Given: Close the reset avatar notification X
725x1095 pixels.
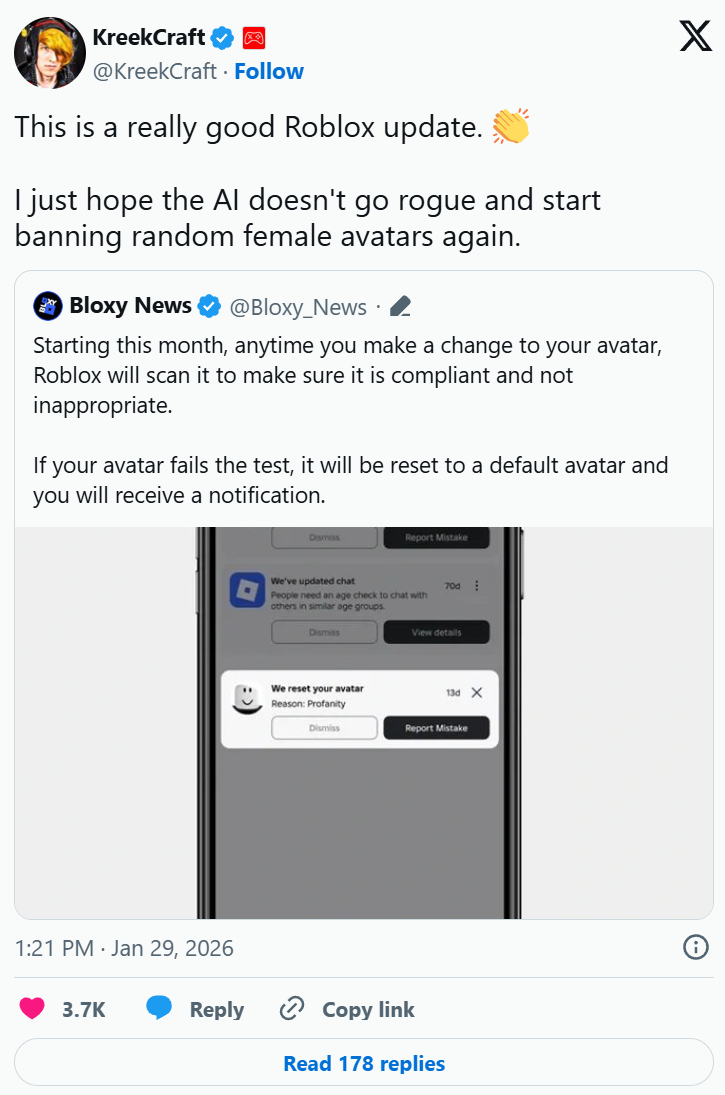Looking at the screenshot, I should tap(477, 692).
